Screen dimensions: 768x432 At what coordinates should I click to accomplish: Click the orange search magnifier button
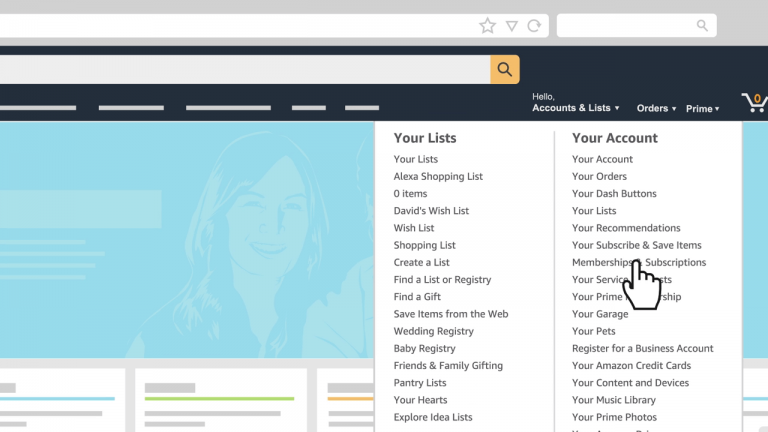(504, 70)
